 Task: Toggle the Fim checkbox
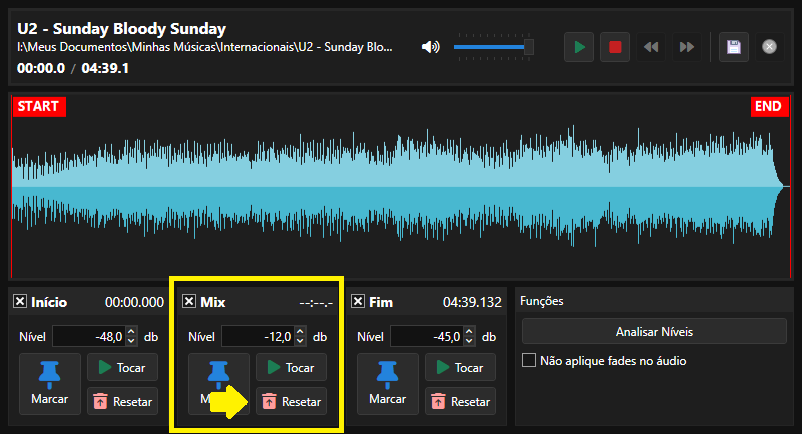point(358,302)
